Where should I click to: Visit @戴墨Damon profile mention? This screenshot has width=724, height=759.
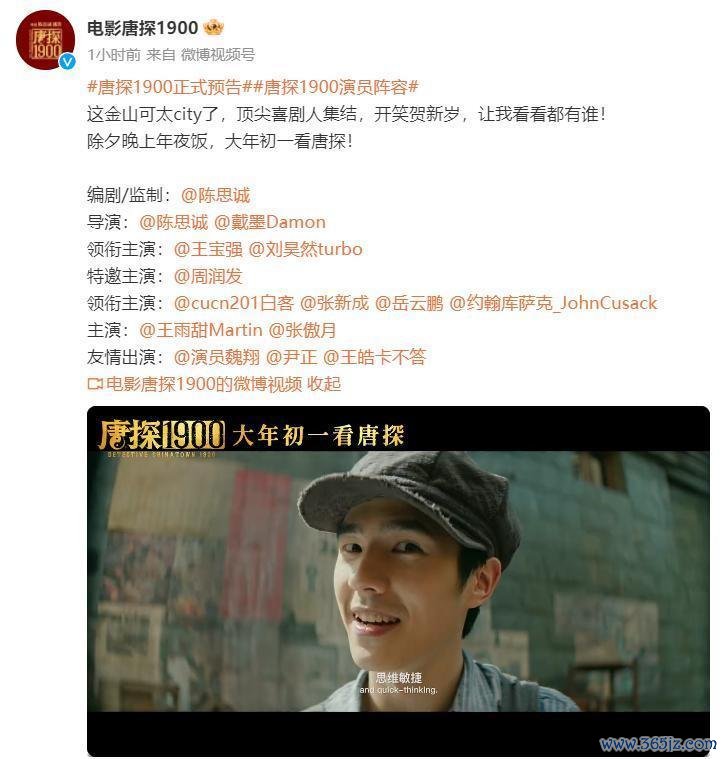(x=270, y=223)
